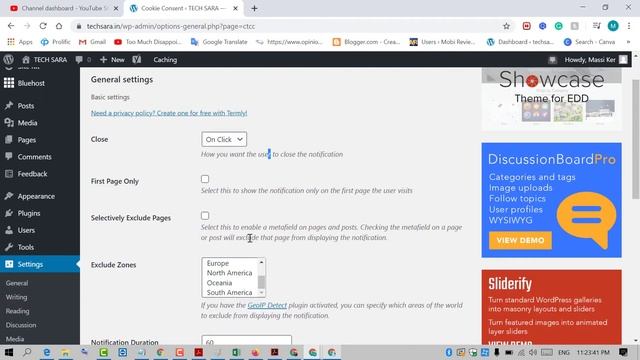The image size is (640, 360).
Task: Open the TECH SARA site home link
Action: point(44,60)
